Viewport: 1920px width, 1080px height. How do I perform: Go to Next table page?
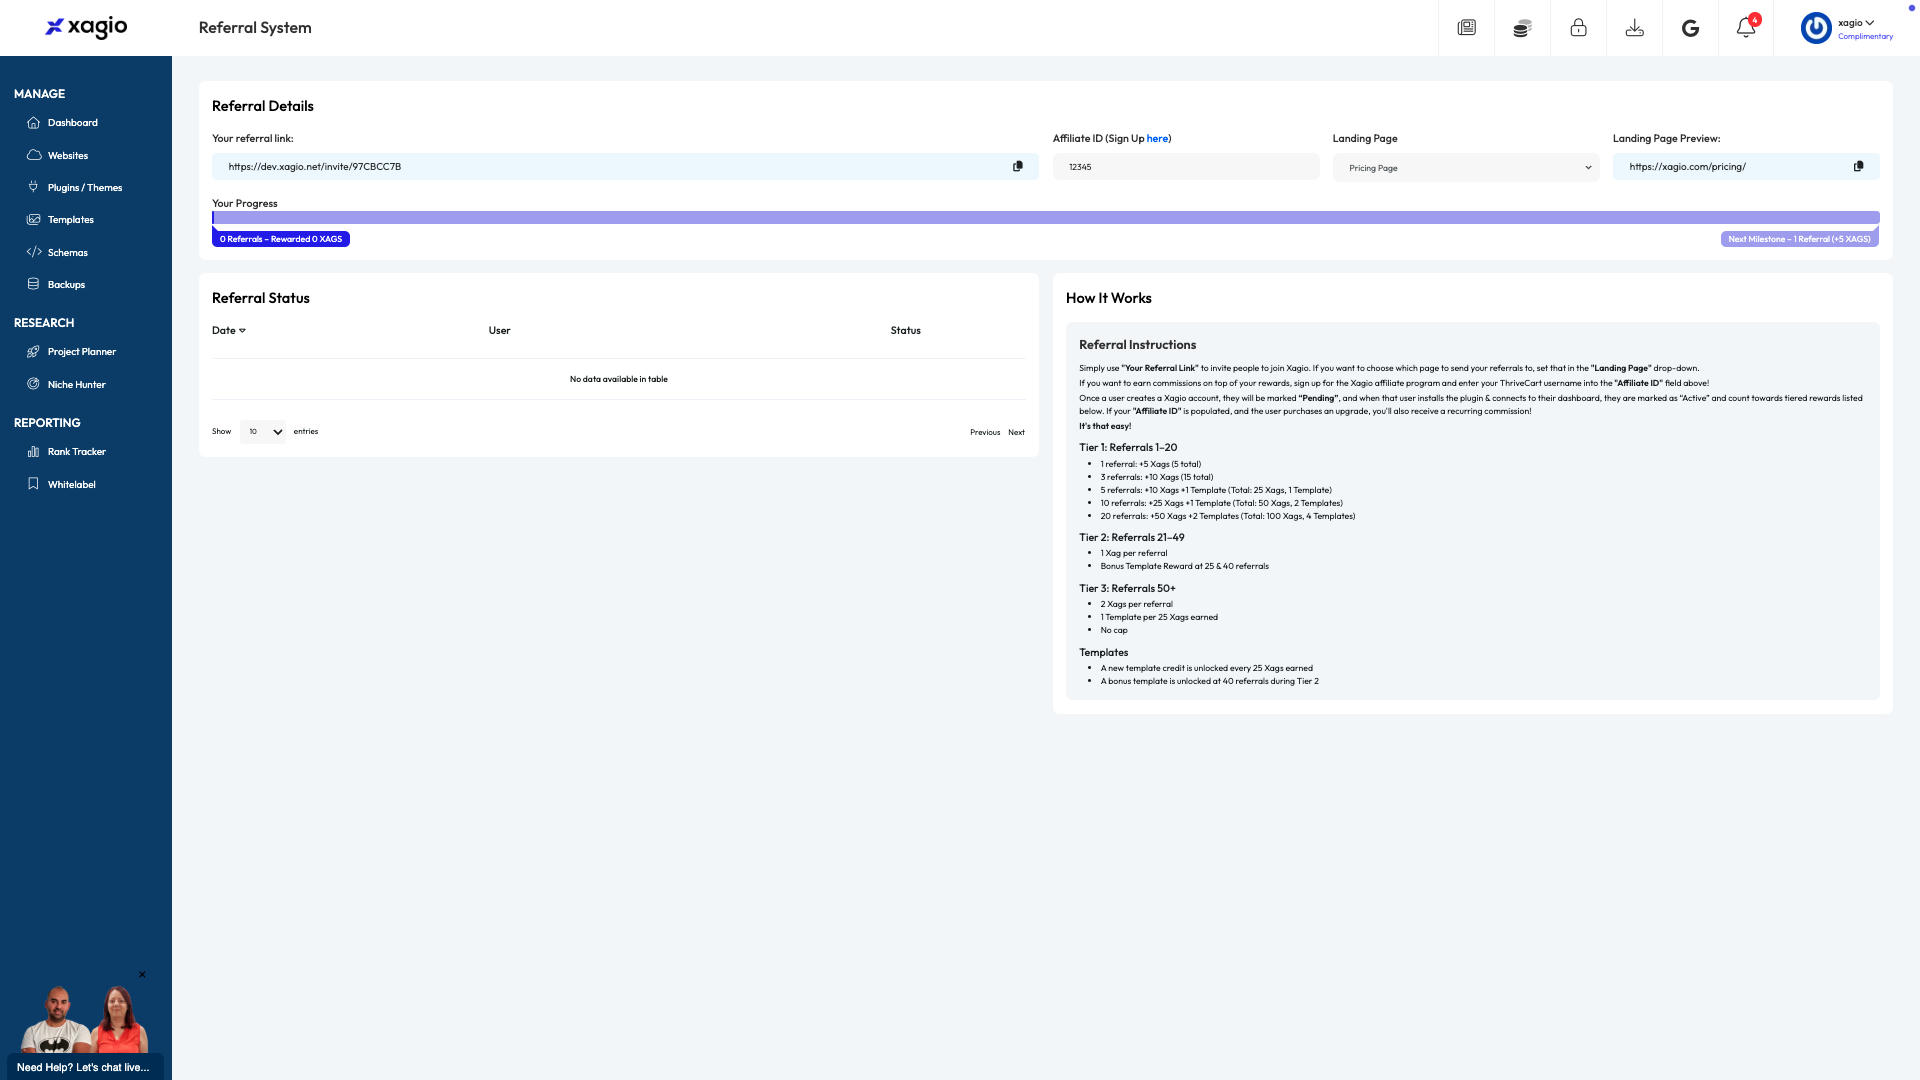tap(1016, 433)
